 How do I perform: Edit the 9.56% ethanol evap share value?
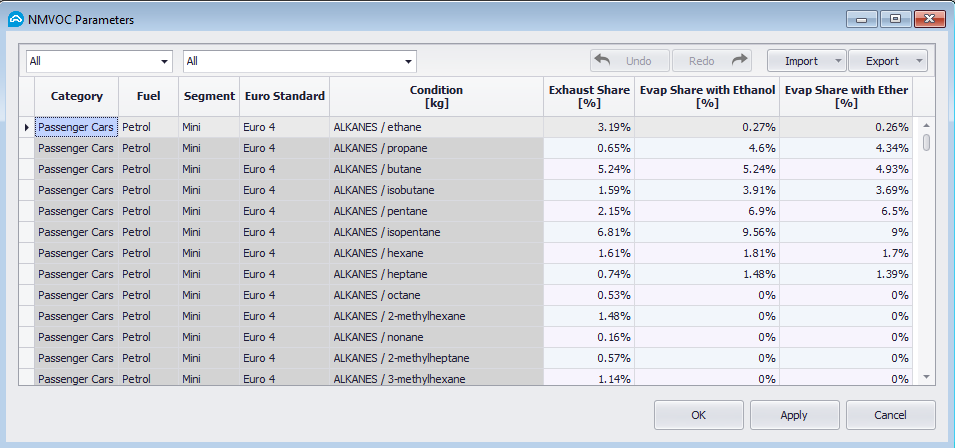click(x=707, y=232)
